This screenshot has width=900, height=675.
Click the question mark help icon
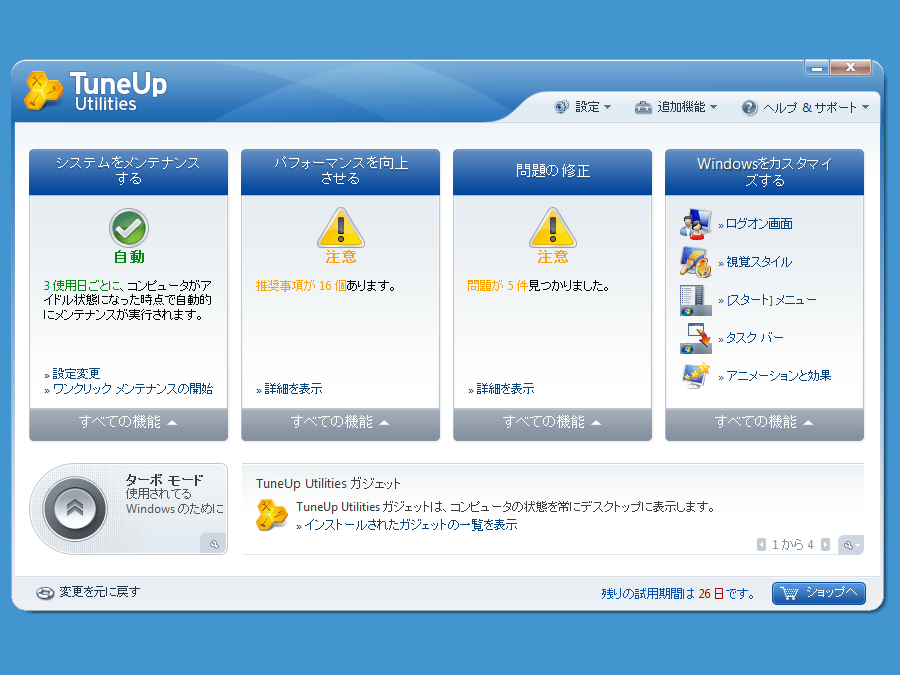tap(749, 107)
